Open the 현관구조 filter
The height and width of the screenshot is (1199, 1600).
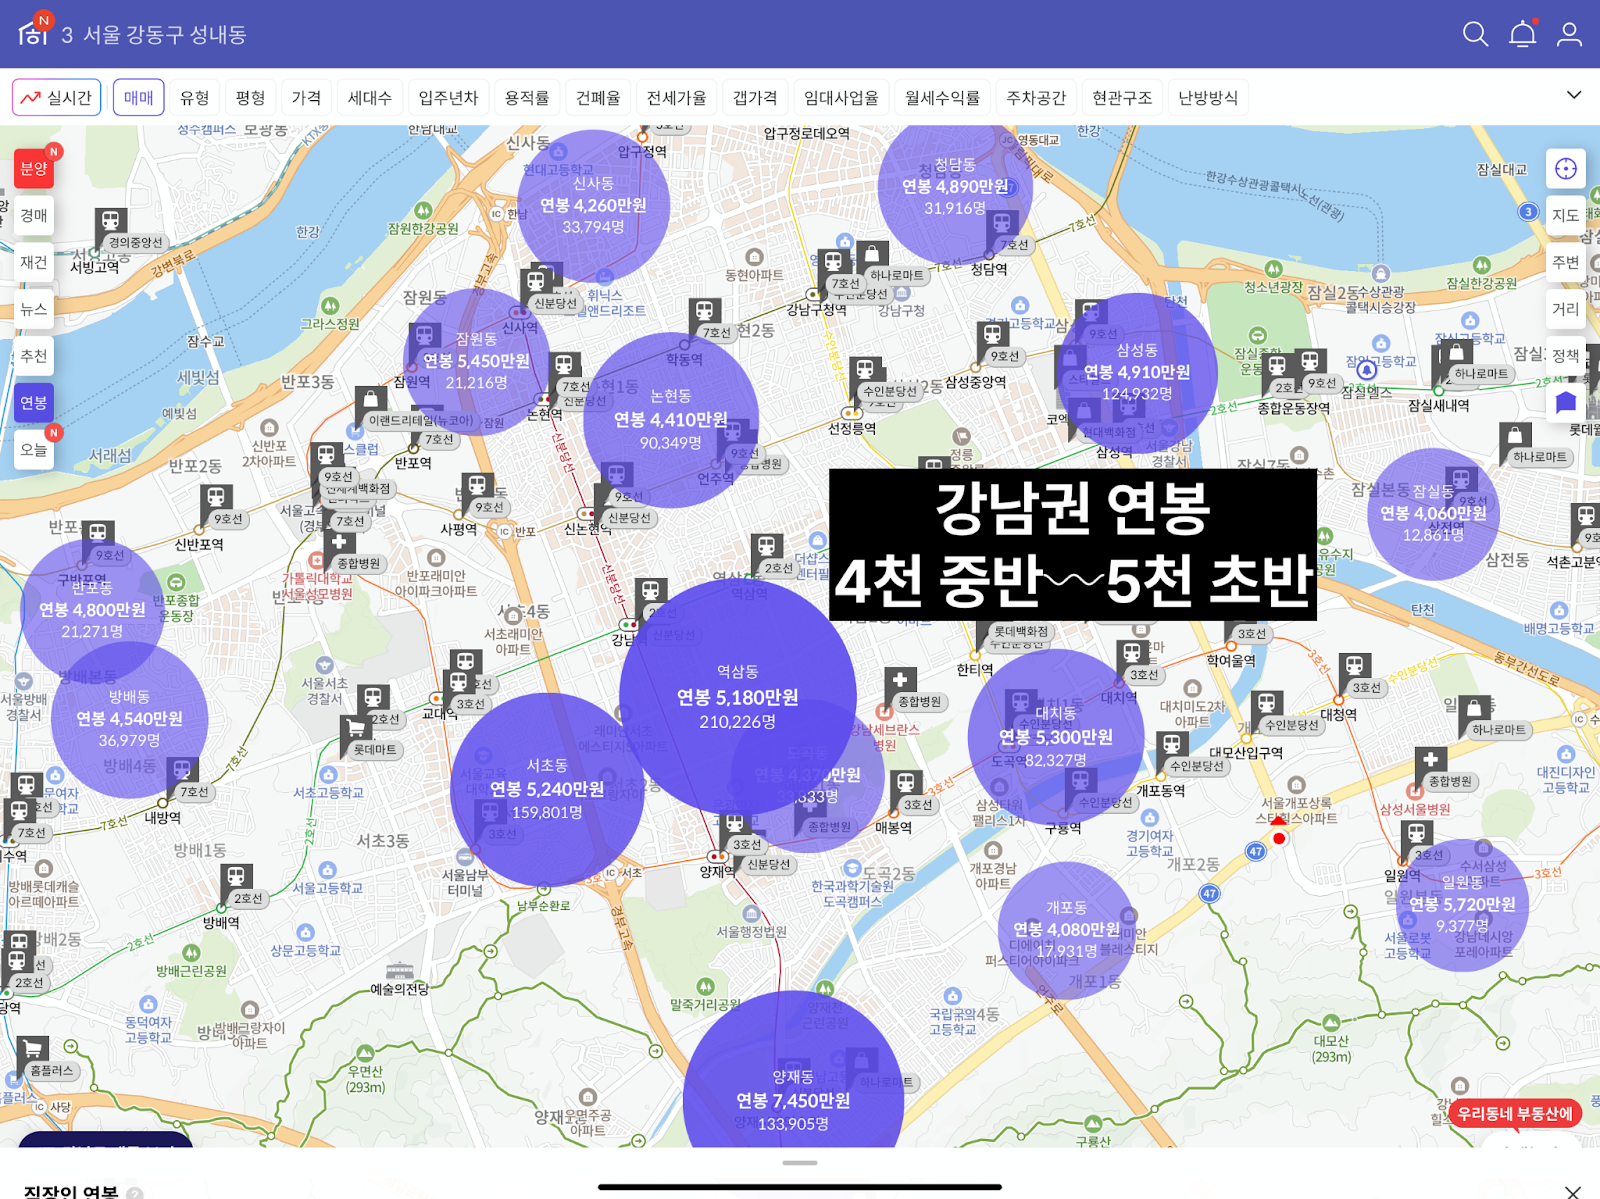tap(1122, 97)
